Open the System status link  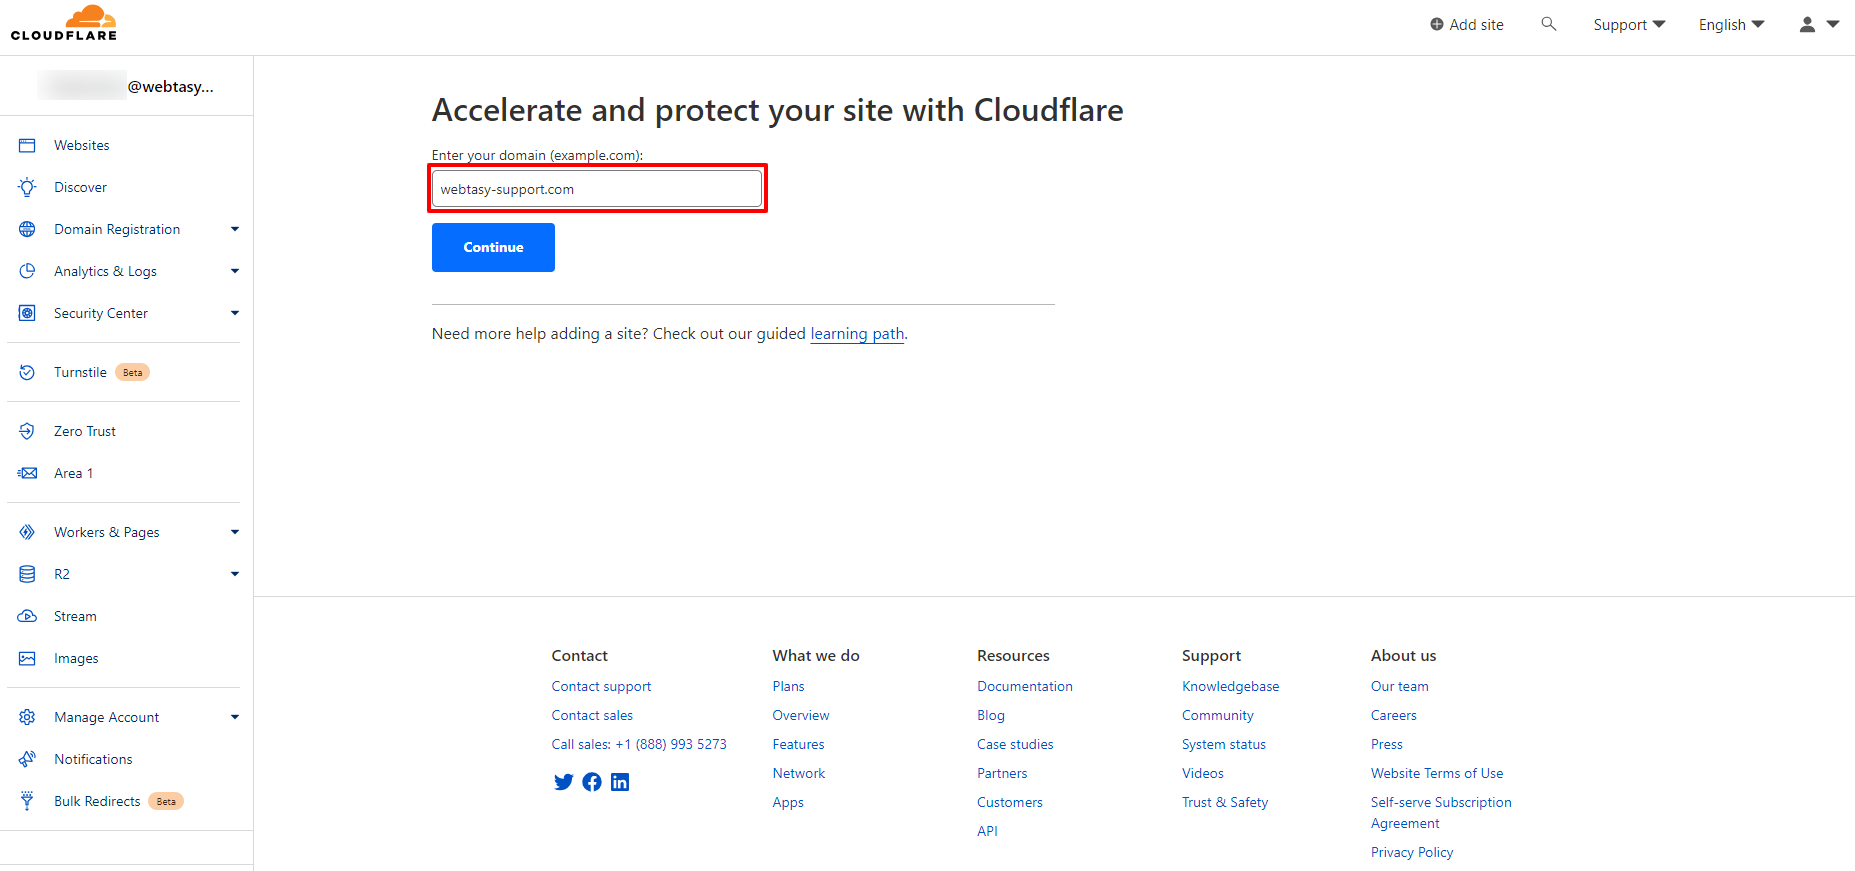(x=1224, y=744)
